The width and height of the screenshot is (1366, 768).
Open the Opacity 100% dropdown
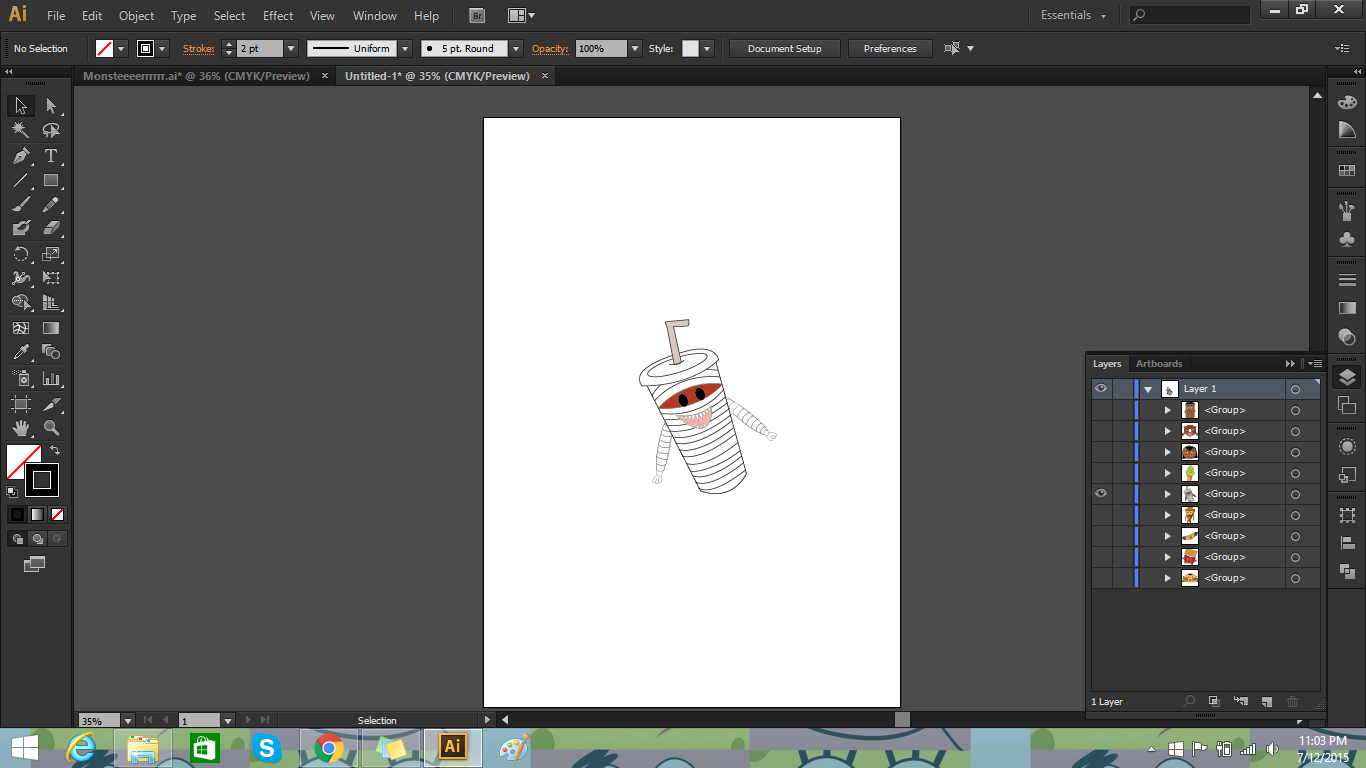pyautogui.click(x=635, y=48)
